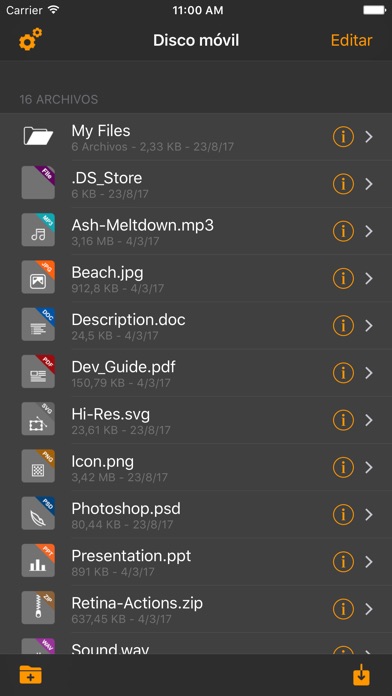Viewport: 392px width, 696px height.
Task: Tap the Beach.jpg file icon thumbnail
Action: 38,277
